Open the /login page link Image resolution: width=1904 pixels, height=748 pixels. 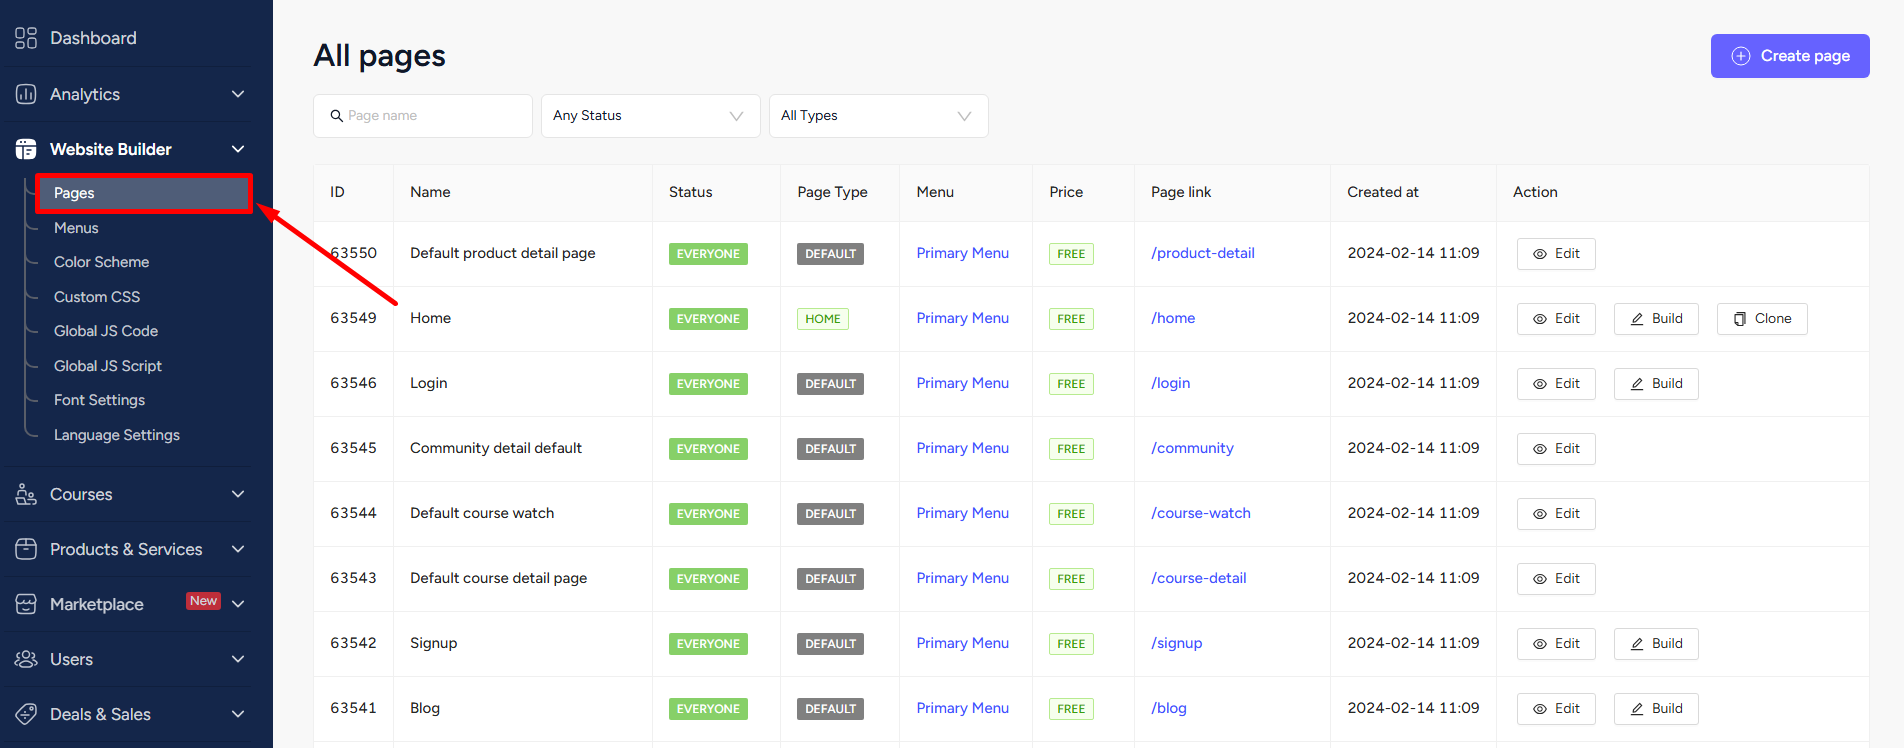1170,383
